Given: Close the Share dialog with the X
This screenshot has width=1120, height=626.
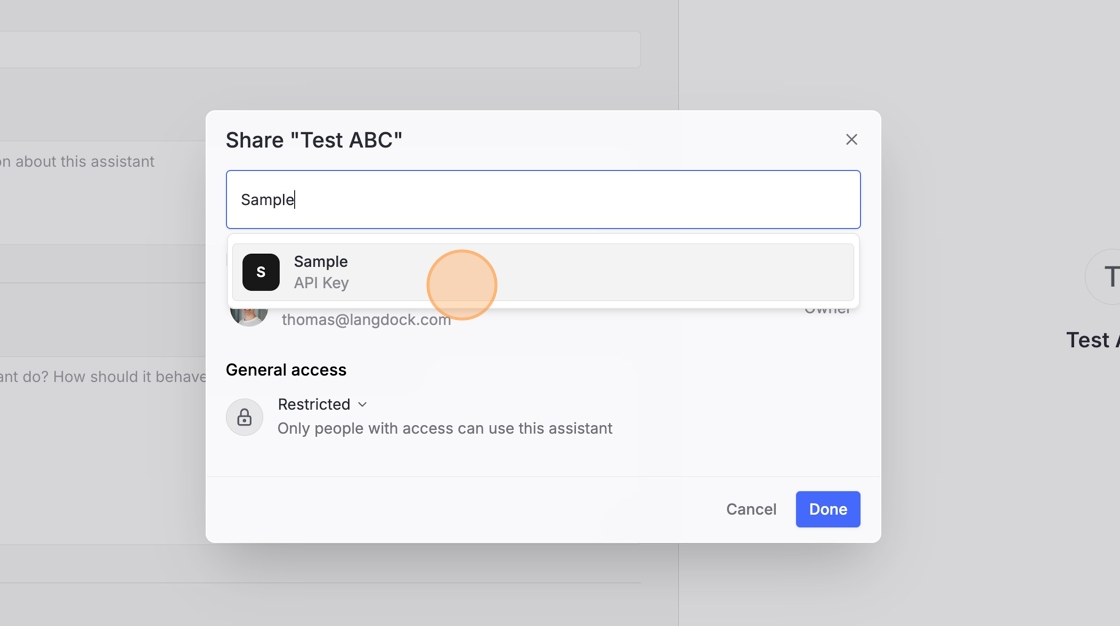Looking at the screenshot, I should tap(851, 140).
